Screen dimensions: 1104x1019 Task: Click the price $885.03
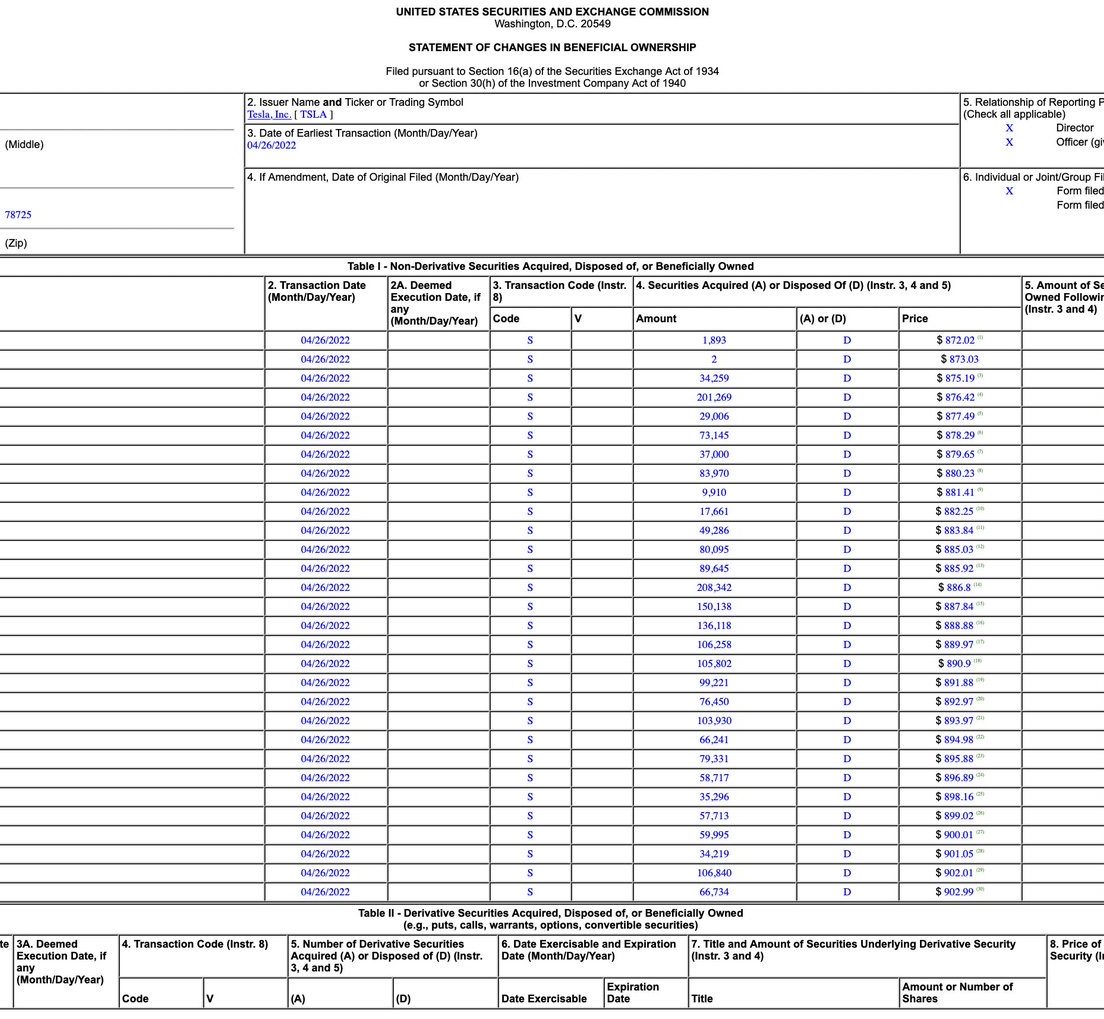click(x=955, y=549)
